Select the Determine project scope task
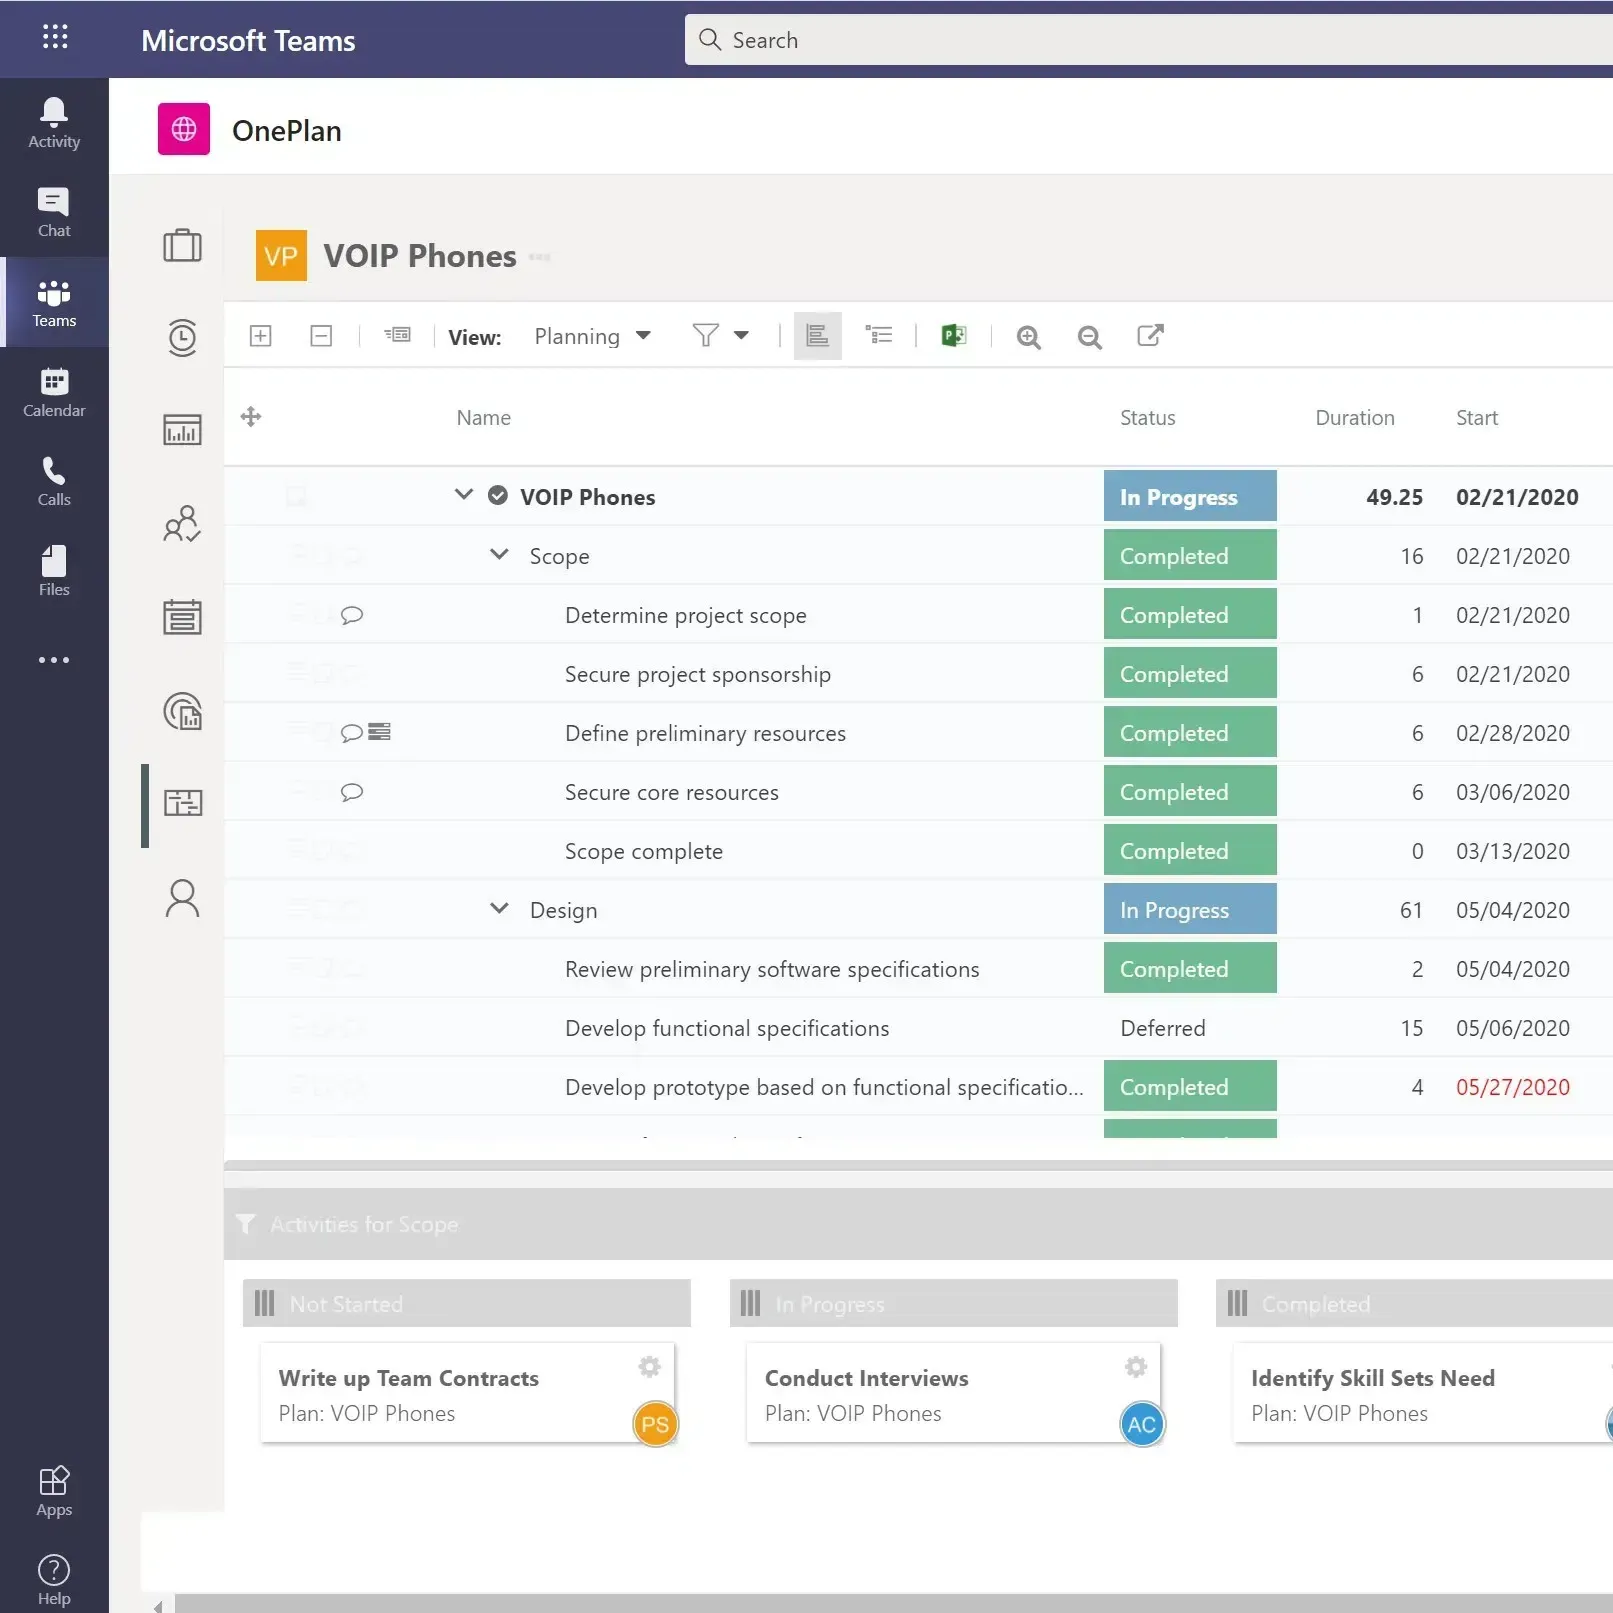 [686, 616]
